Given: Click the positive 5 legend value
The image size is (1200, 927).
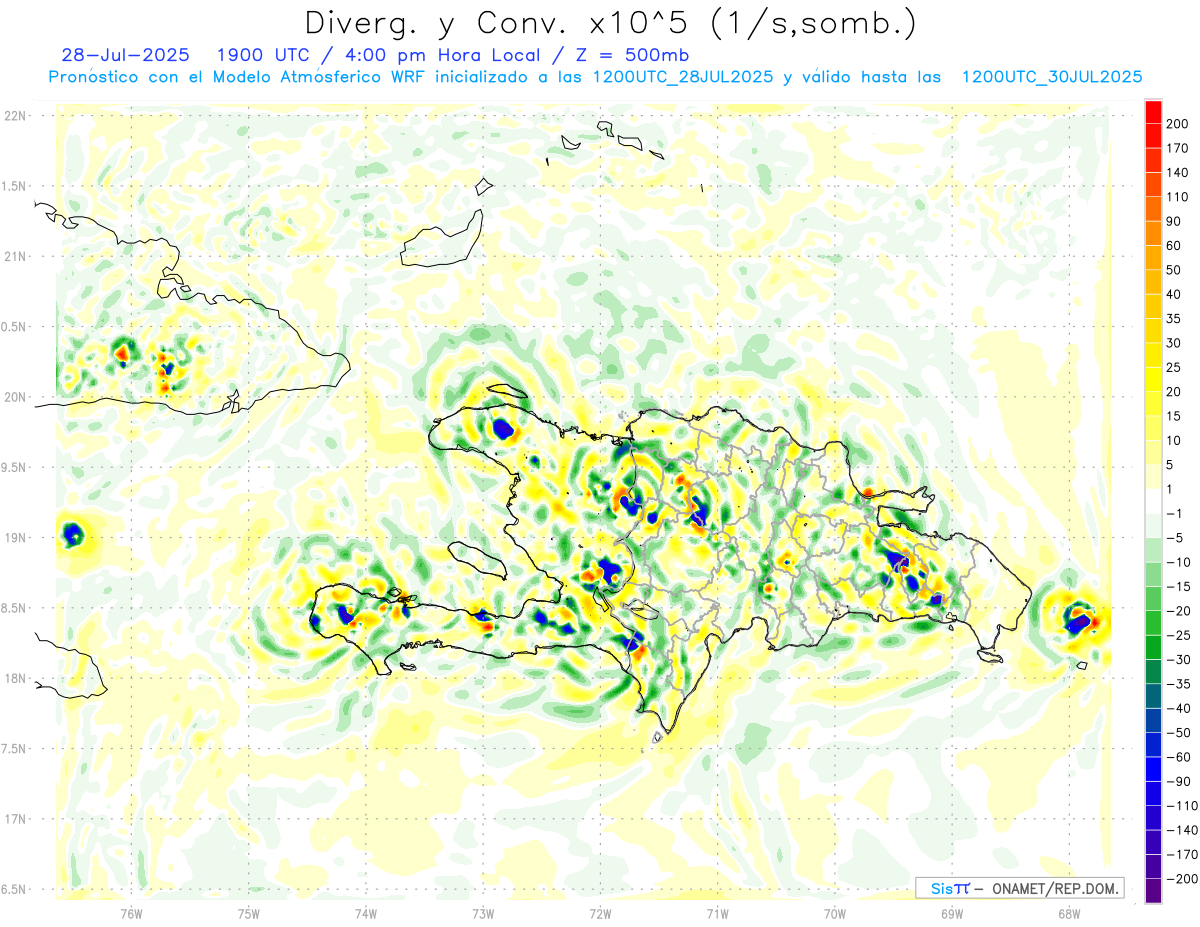Looking at the screenshot, I should click(x=1171, y=465).
